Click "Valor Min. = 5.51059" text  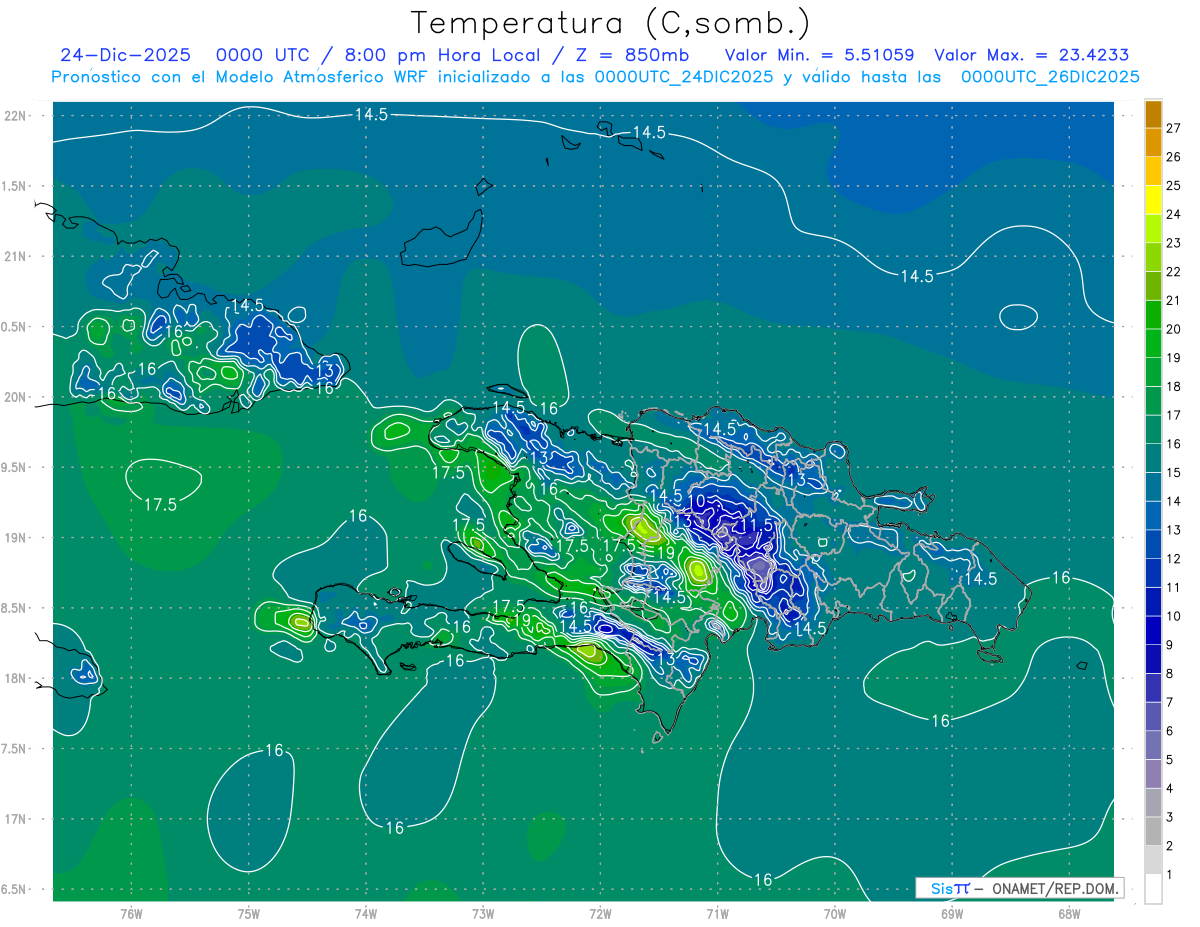819,56
